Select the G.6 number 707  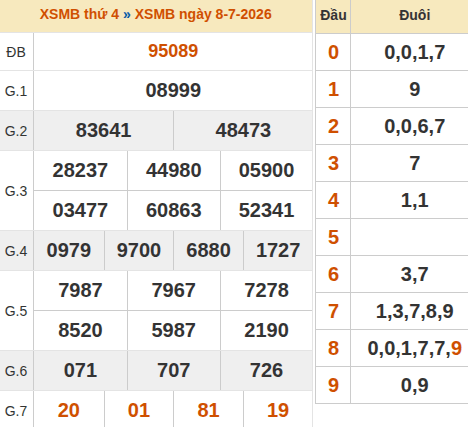point(174,370)
